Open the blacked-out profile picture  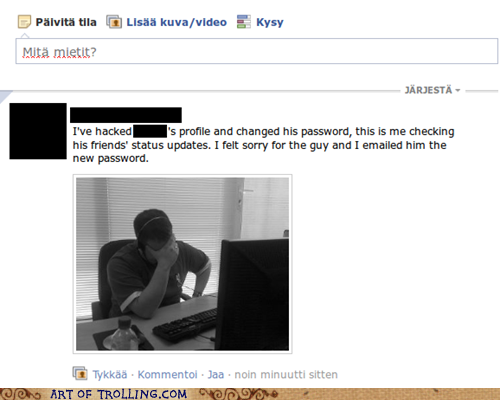click(38, 131)
